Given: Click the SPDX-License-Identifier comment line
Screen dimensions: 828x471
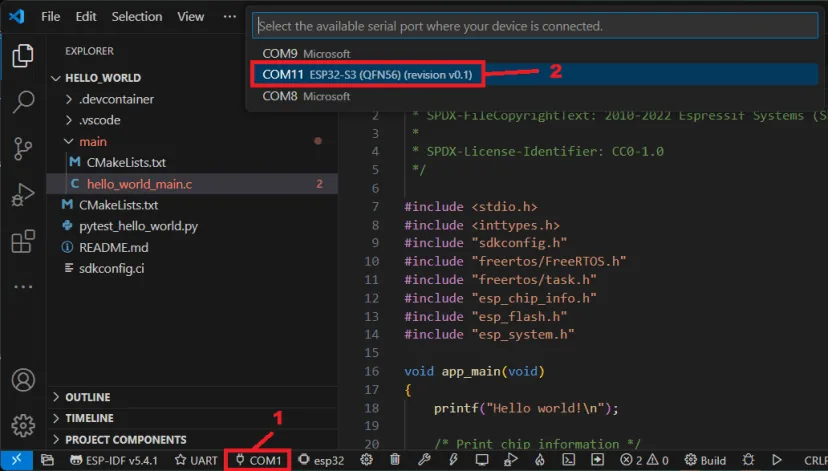Looking at the screenshot, I should [538, 152].
